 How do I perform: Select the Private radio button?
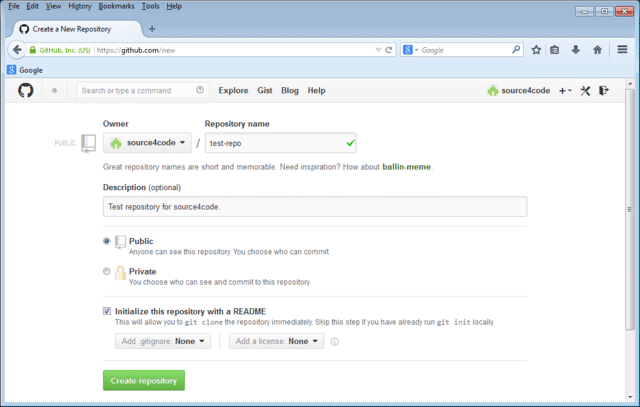107,271
